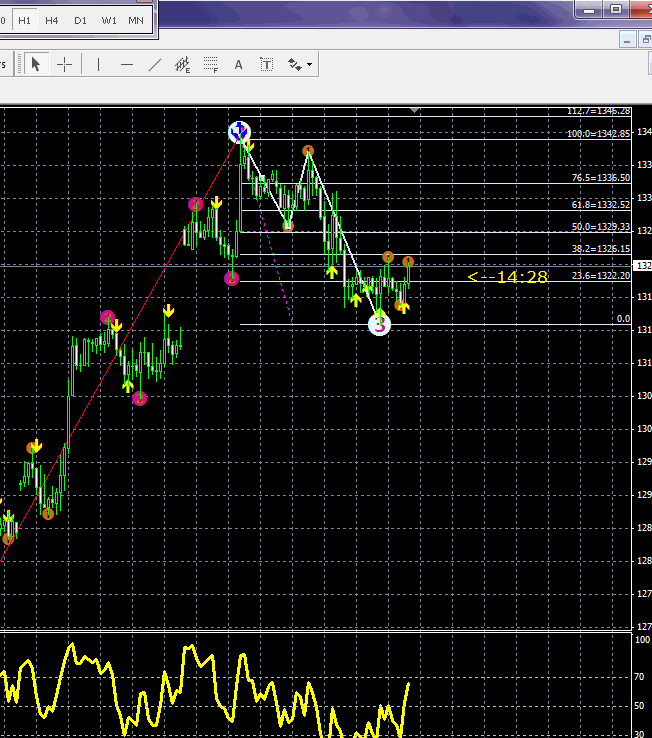Select the D1 daily timeframe

coord(80,21)
